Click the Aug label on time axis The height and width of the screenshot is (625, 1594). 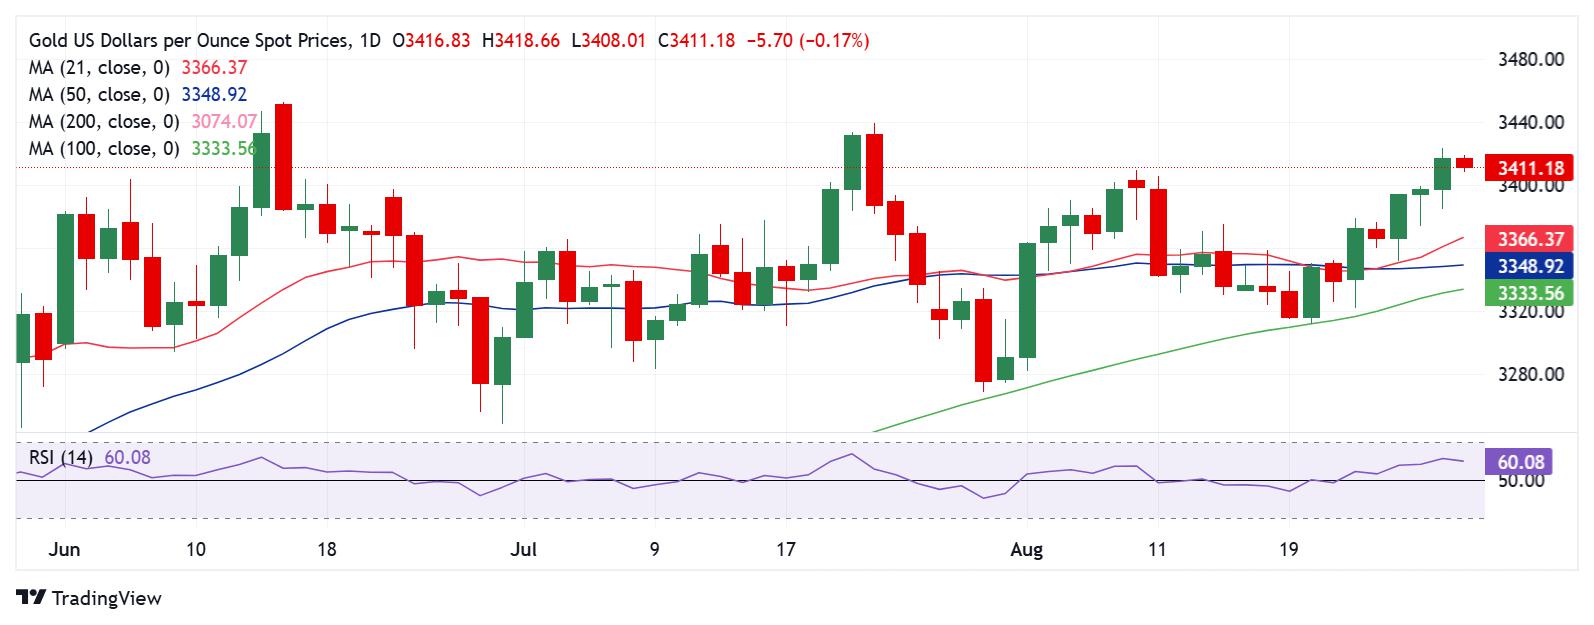[x=1026, y=550]
